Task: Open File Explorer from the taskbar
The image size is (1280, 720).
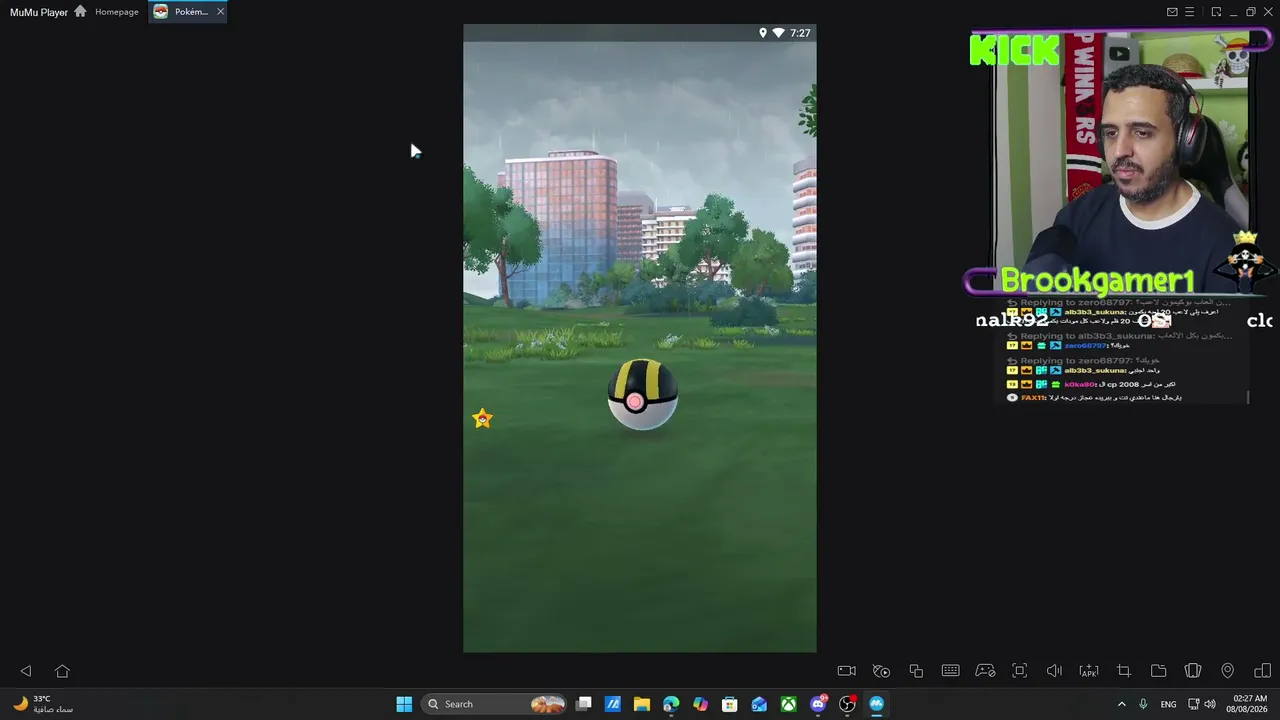Action: tap(642, 704)
